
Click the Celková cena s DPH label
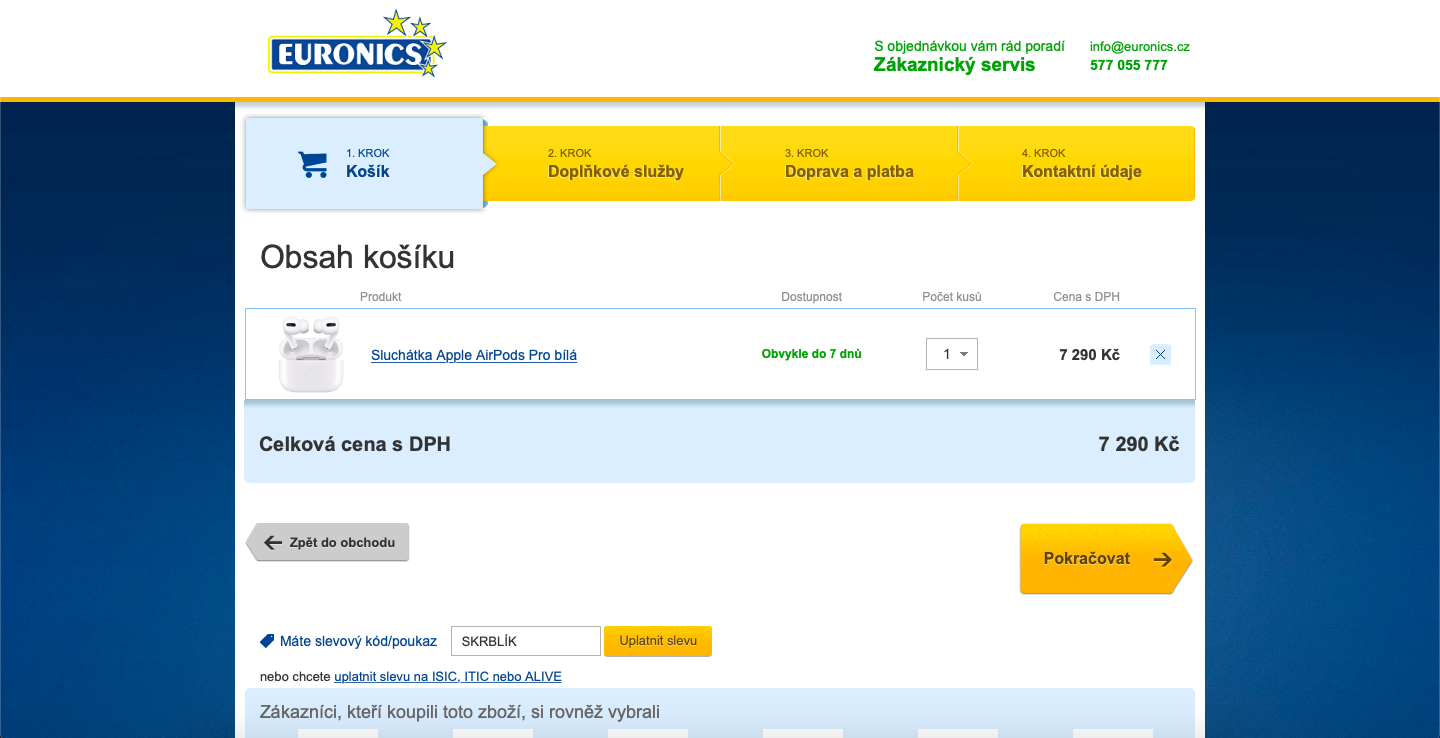tap(355, 444)
